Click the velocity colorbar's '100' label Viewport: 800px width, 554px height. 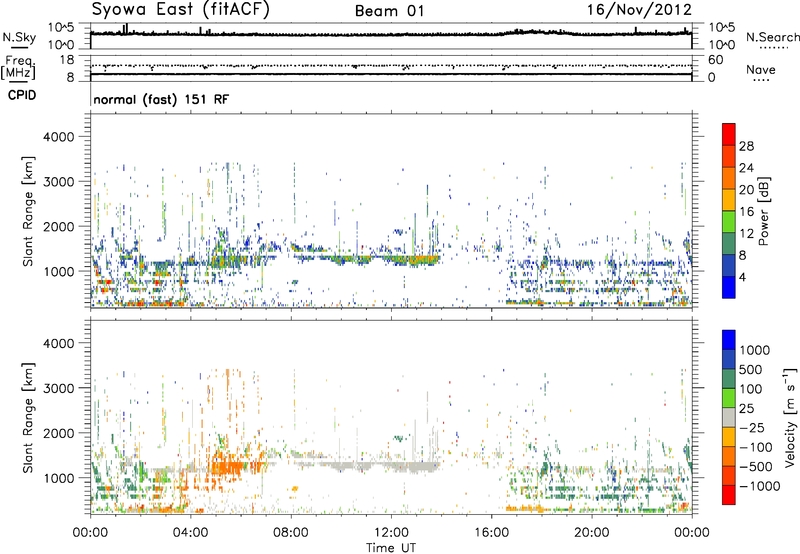pyautogui.click(x=753, y=389)
